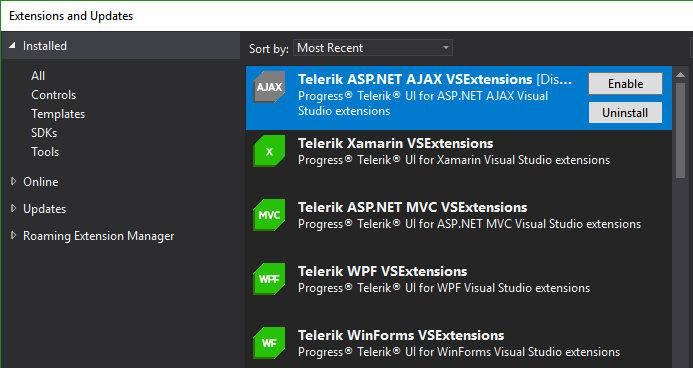693x368 pixels.
Task: Uninstall the Telerik ASP.NET AJAX extension
Action: click(625, 113)
